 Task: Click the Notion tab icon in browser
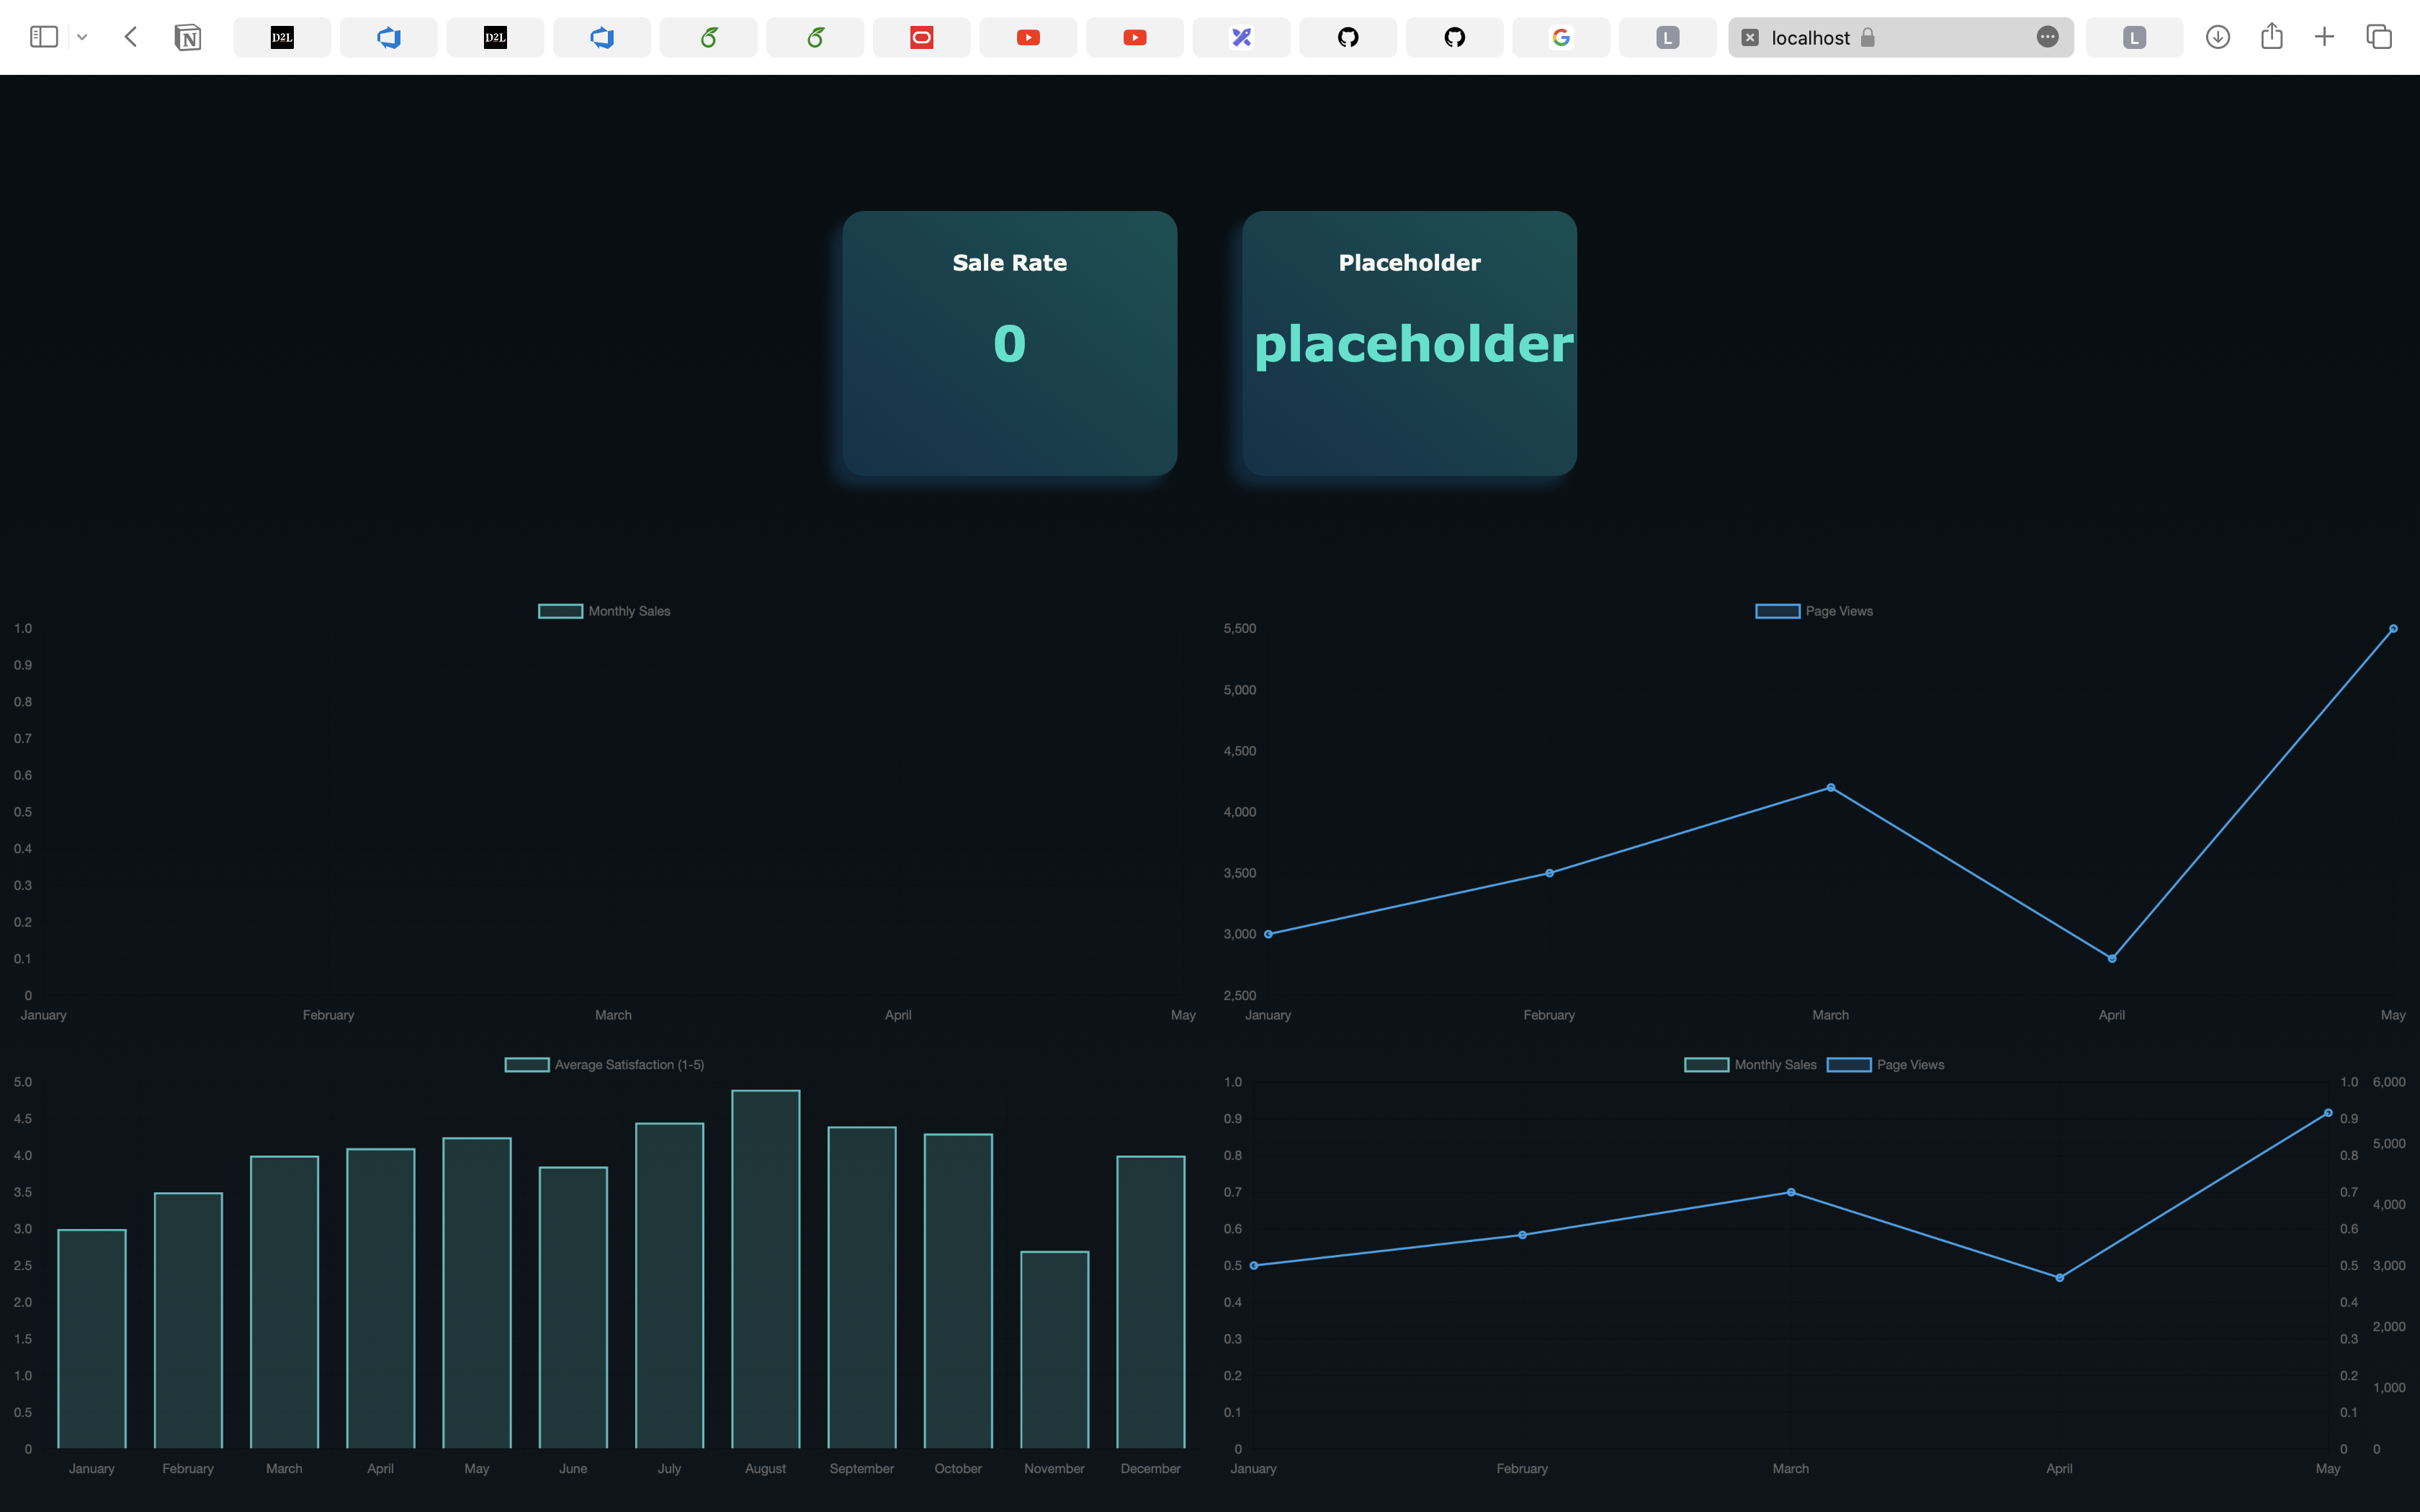coord(188,37)
